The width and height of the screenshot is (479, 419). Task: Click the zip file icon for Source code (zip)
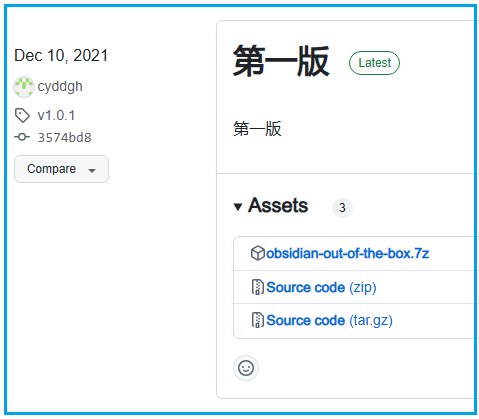tap(257, 287)
